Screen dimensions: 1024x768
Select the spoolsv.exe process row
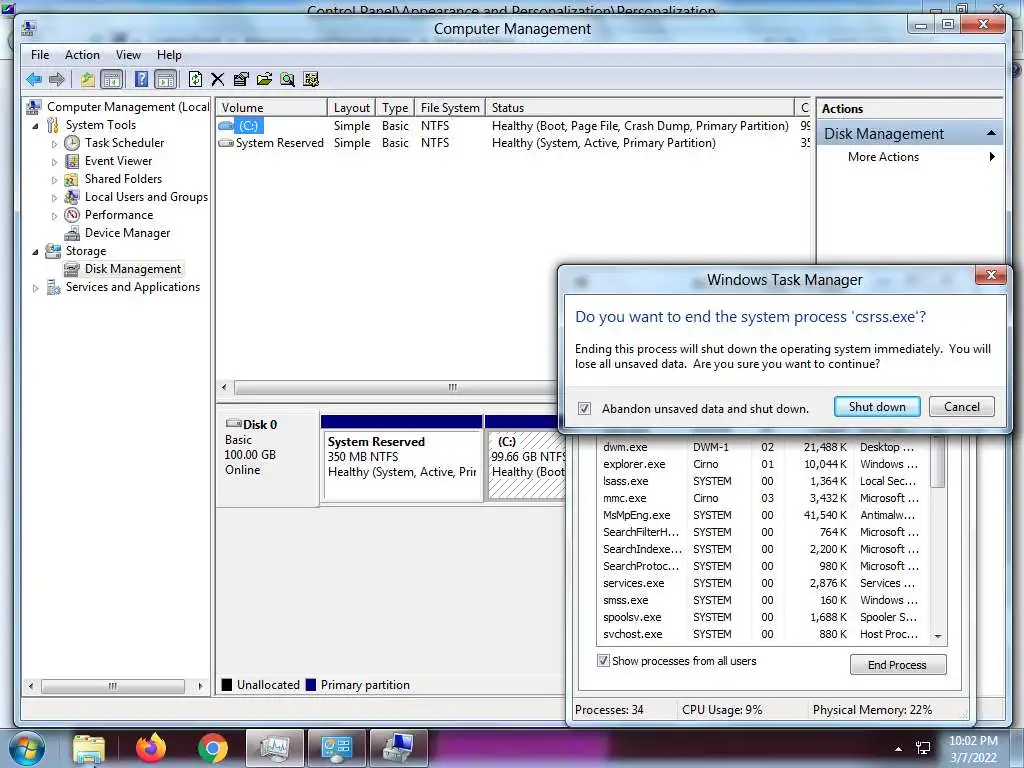pyautogui.click(x=762, y=616)
